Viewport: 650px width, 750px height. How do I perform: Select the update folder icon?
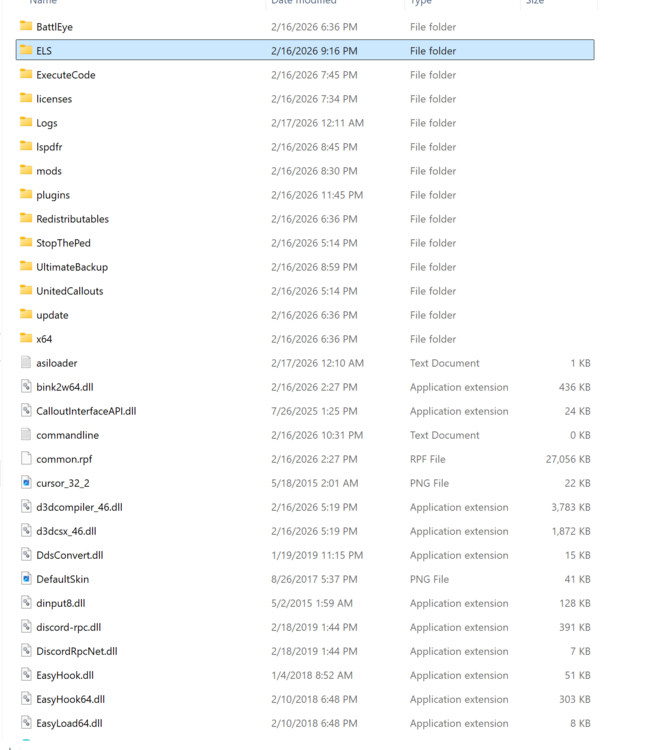coord(26,314)
